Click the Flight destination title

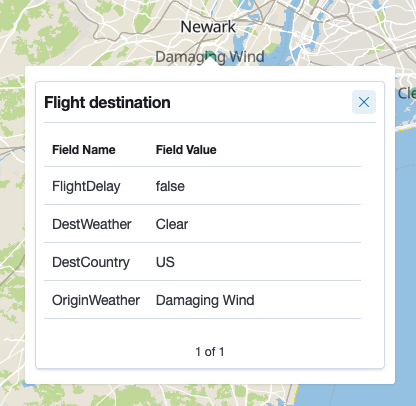[x=107, y=102]
